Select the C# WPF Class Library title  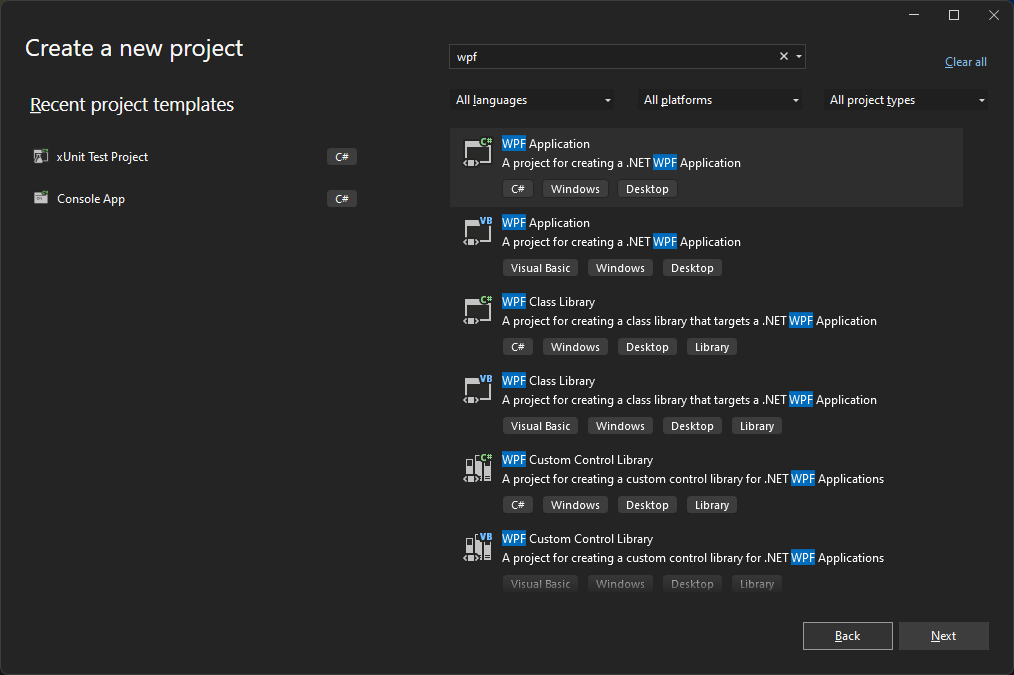click(x=548, y=302)
